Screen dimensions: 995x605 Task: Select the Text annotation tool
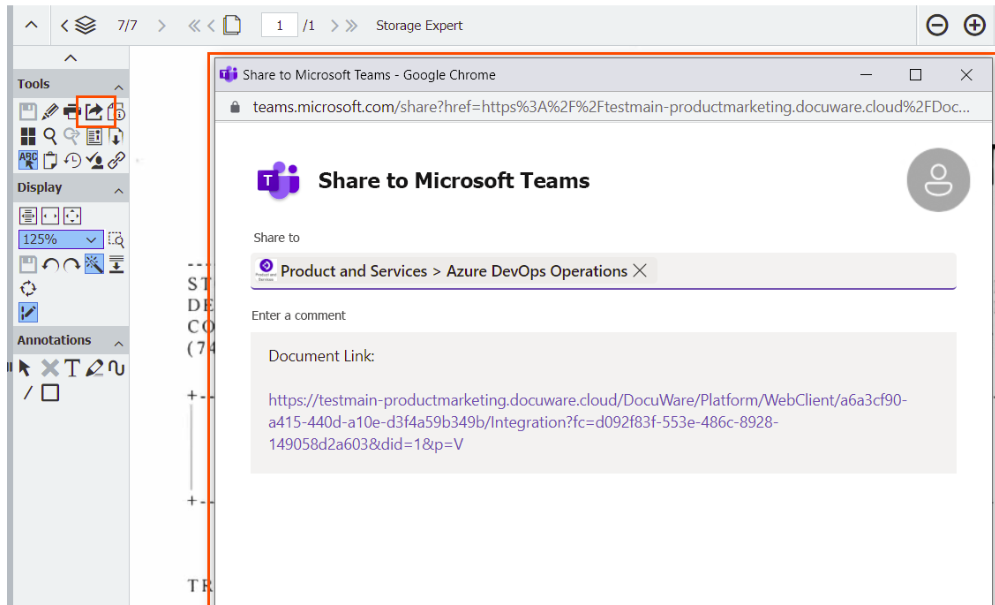pos(74,367)
